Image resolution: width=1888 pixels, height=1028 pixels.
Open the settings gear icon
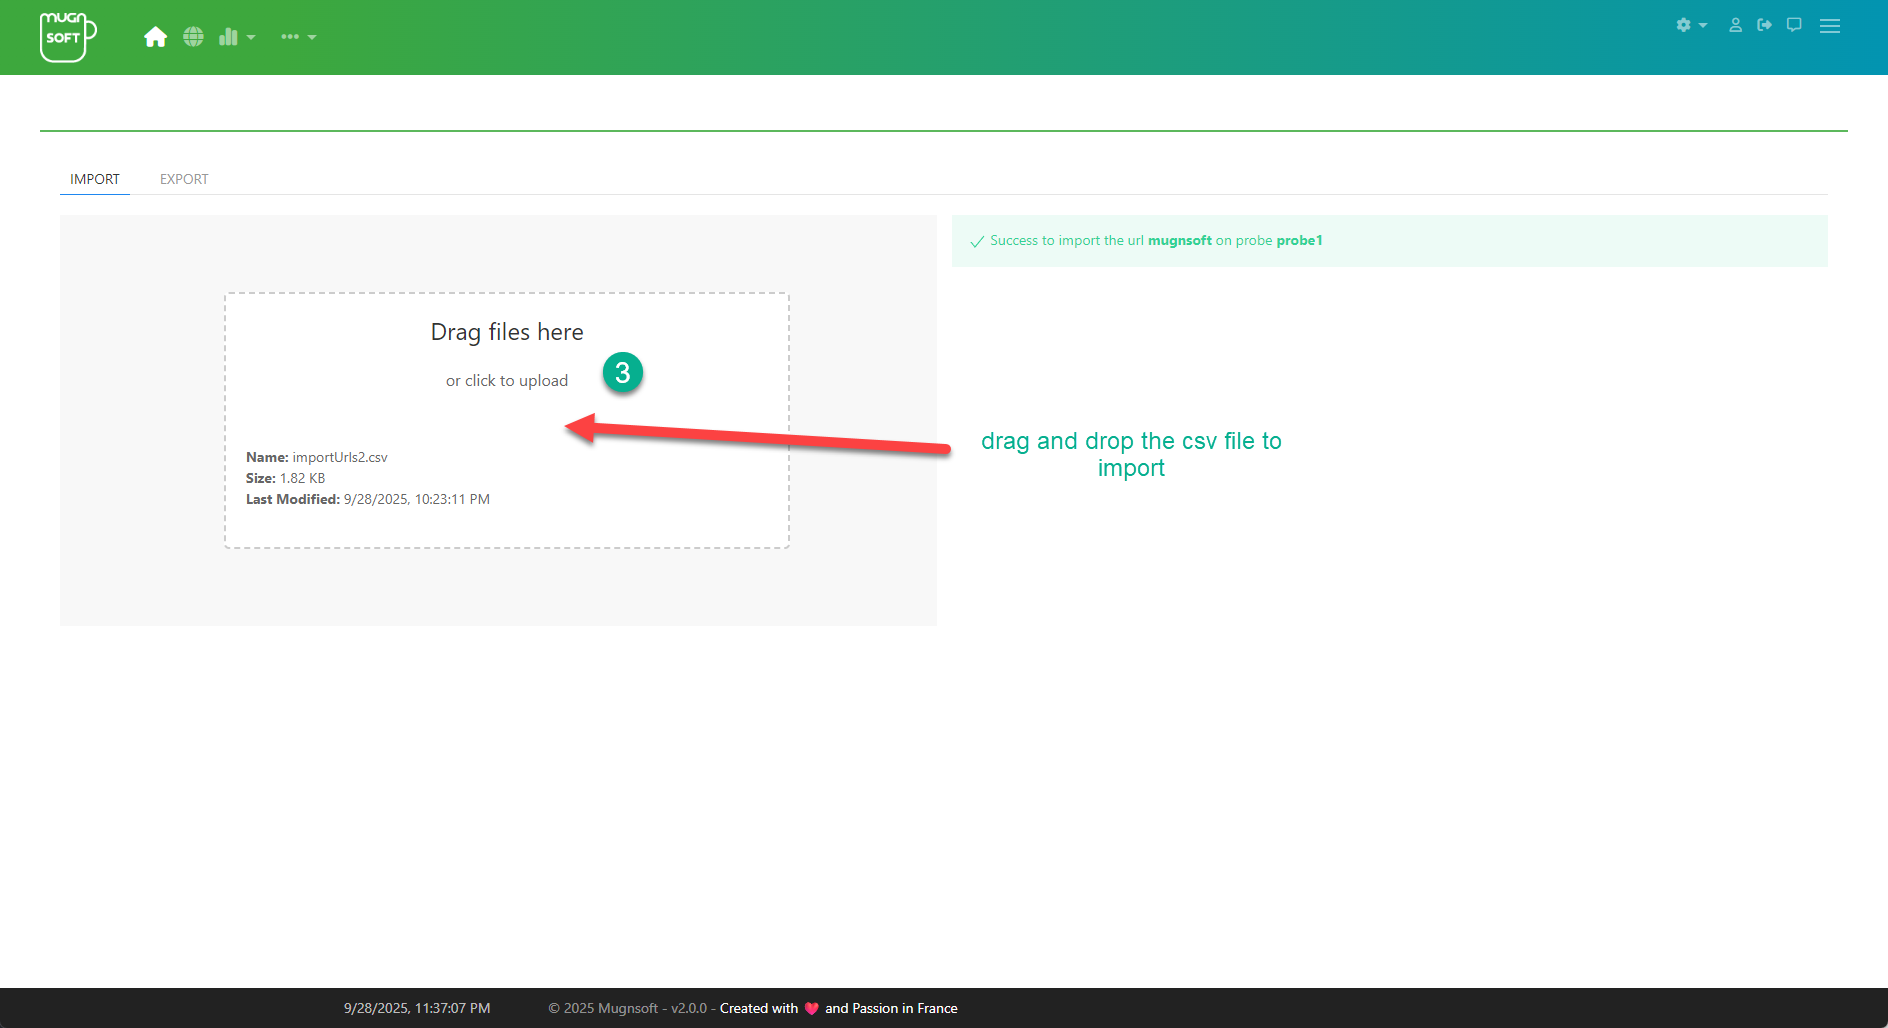[1683, 25]
